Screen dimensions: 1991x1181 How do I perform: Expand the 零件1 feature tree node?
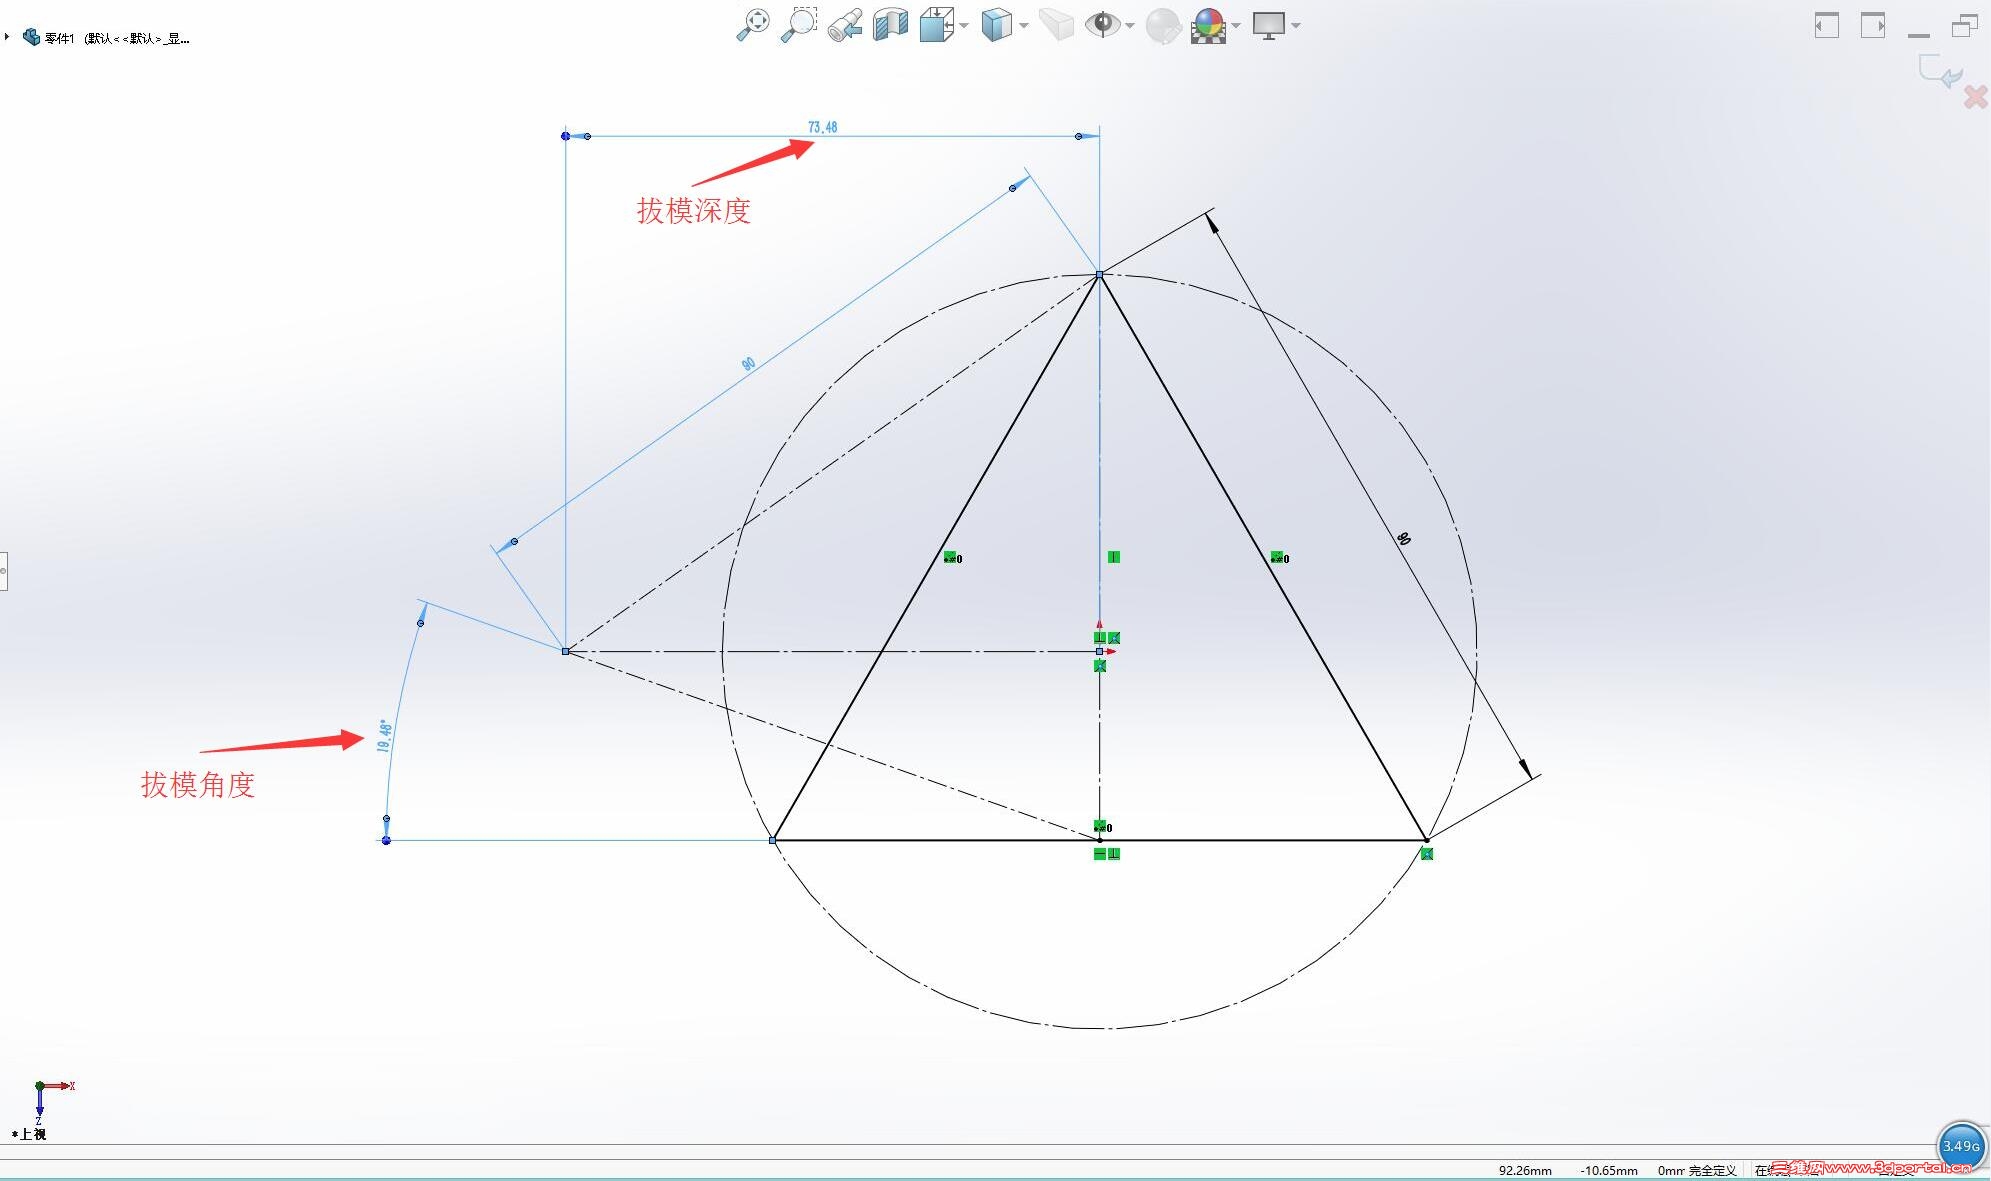7,37
